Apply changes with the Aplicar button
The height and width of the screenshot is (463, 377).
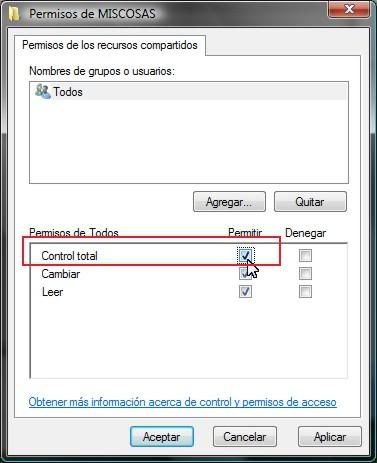pyautogui.click(x=330, y=437)
